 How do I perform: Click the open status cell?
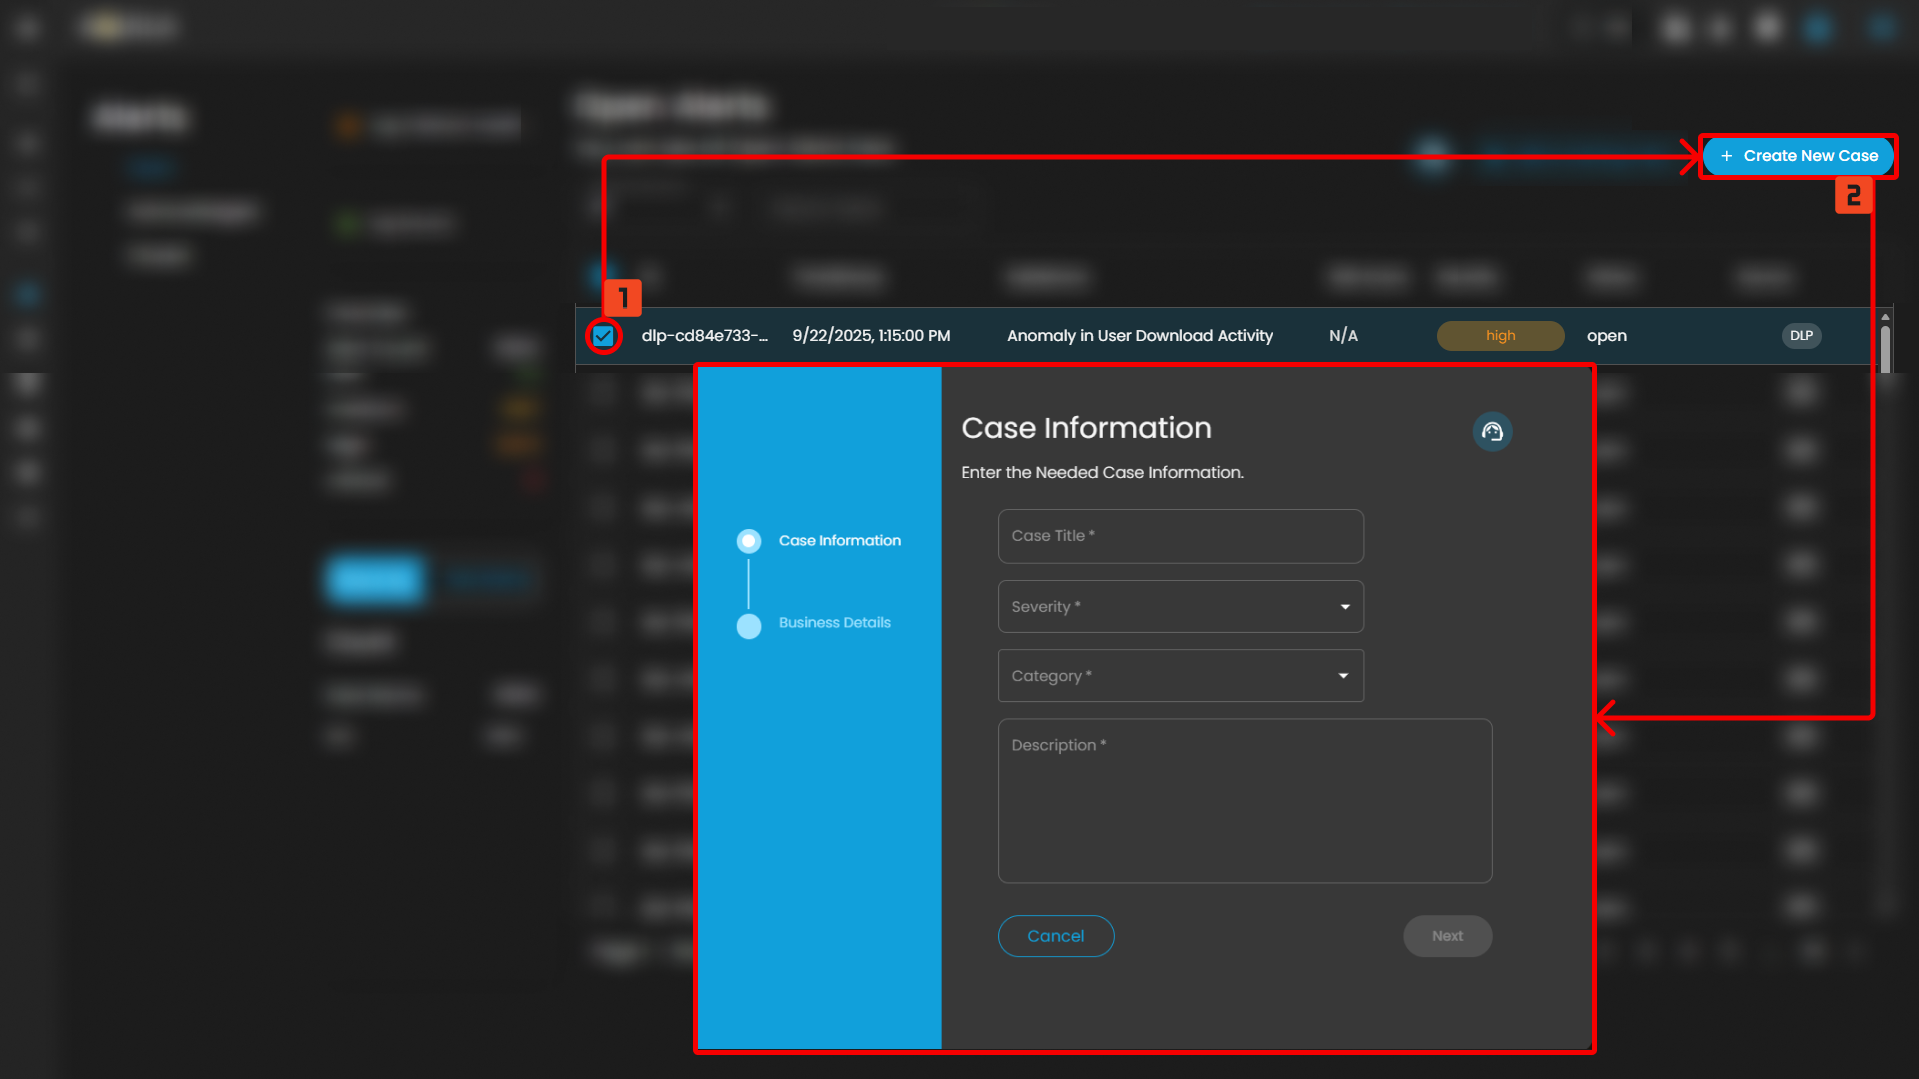point(1606,336)
